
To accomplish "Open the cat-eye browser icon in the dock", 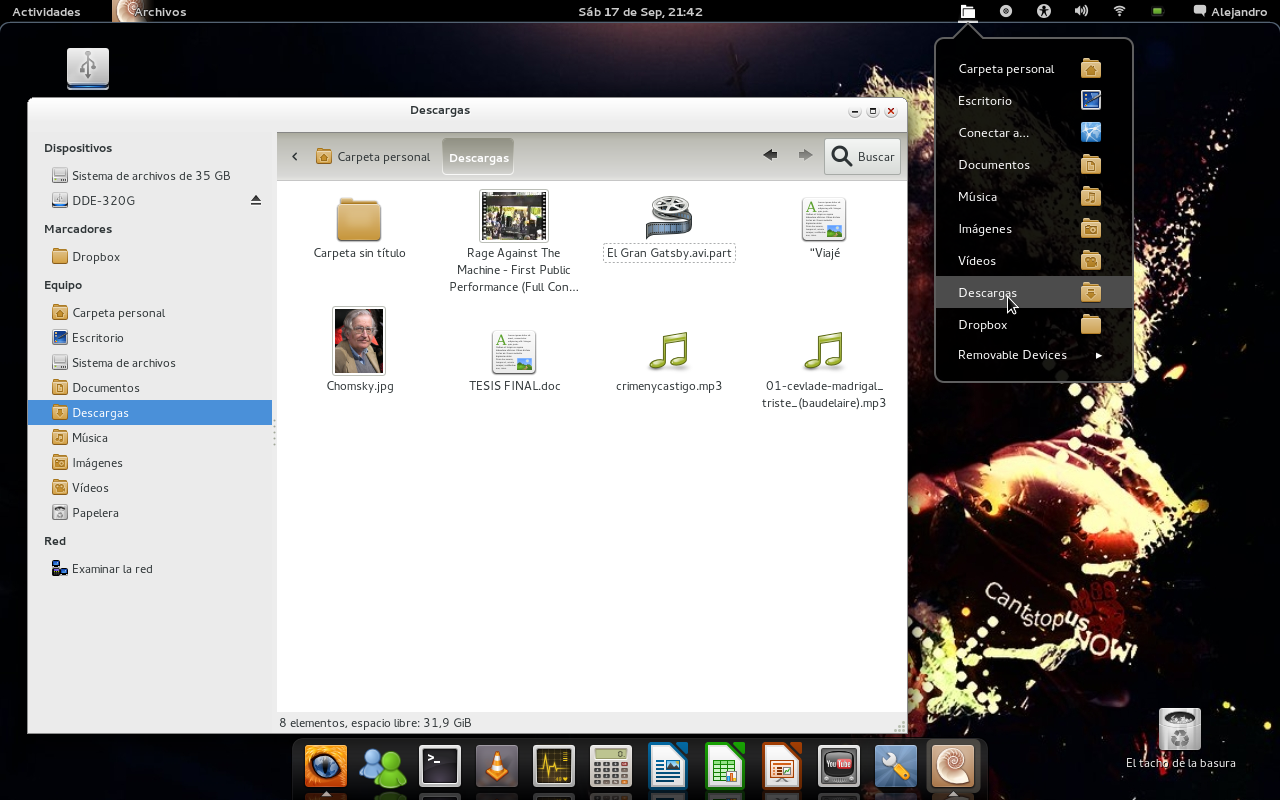I will (326, 767).
